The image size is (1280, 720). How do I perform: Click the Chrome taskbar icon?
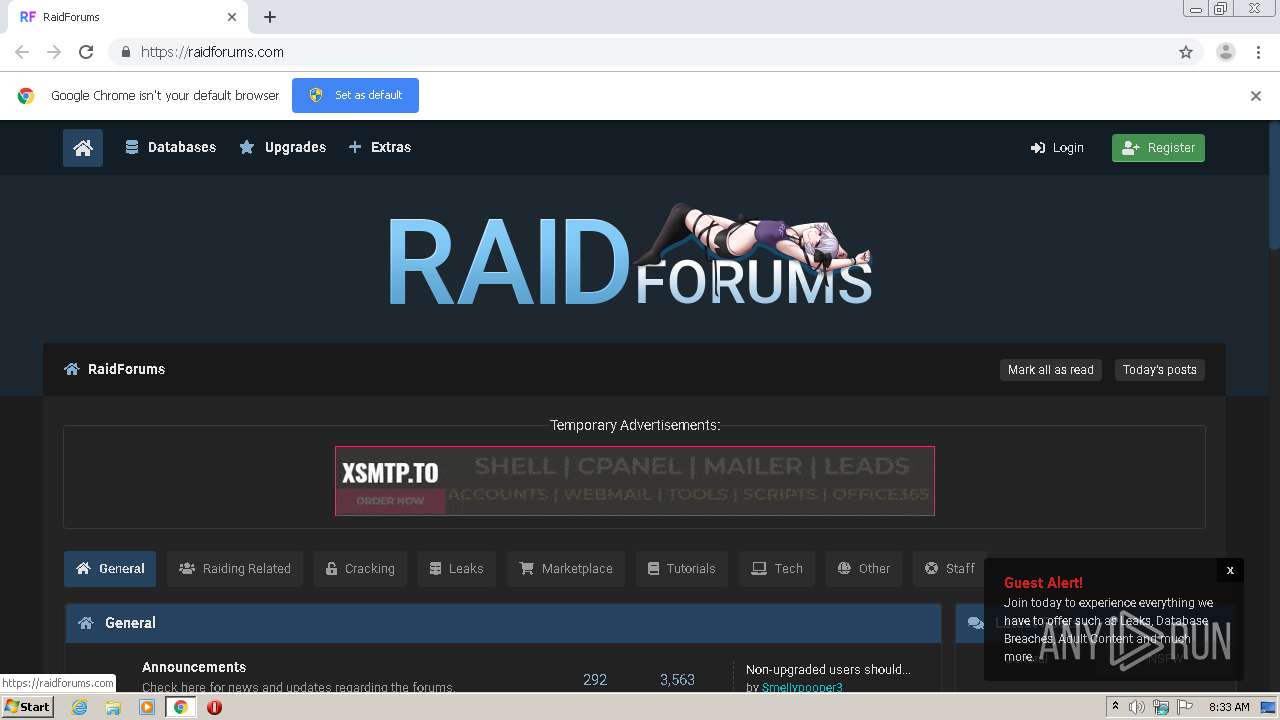pyautogui.click(x=181, y=707)
